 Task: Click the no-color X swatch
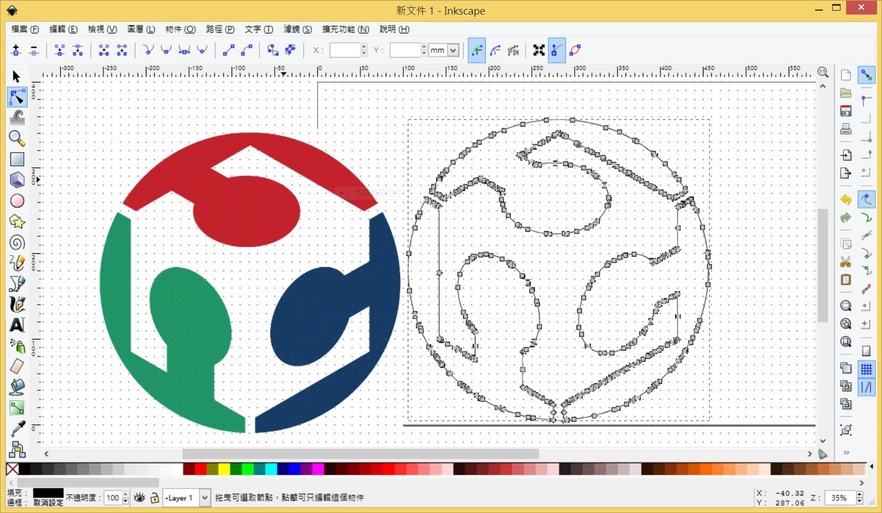(x=12, y=469)
